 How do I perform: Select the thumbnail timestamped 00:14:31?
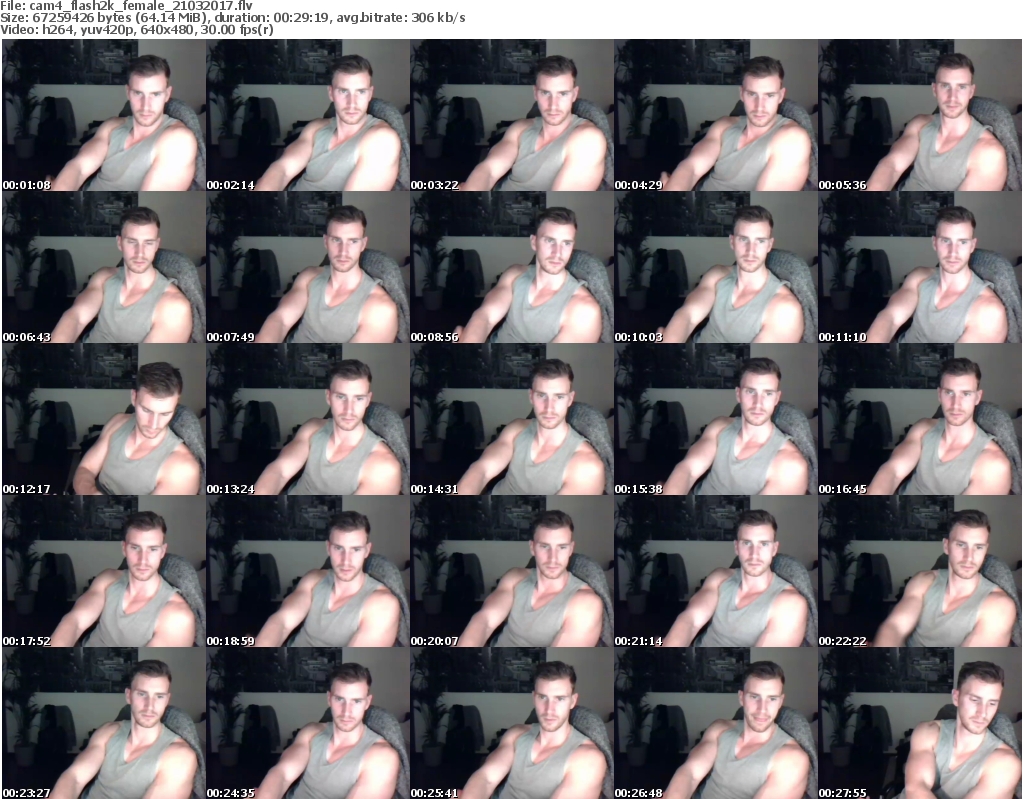pos(512,419)
